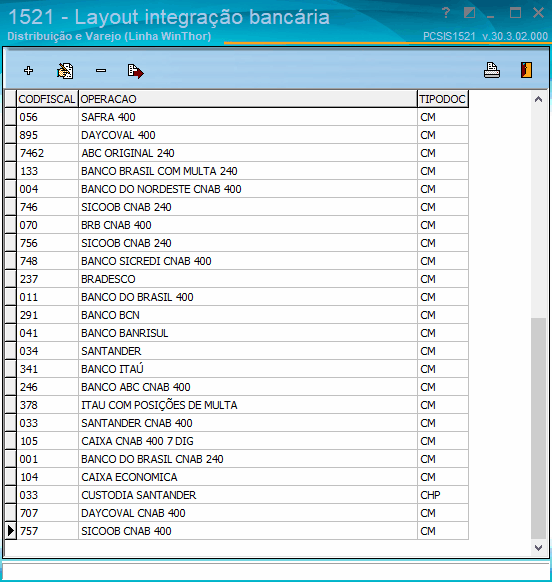Select the BANCO ITAÚ row
Viewport: 552px width, 582px height.
[x=236, y=369]
